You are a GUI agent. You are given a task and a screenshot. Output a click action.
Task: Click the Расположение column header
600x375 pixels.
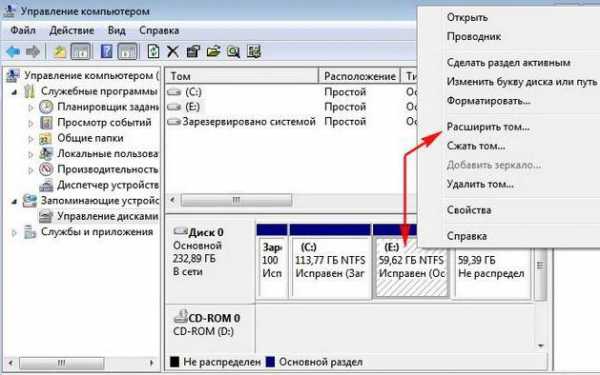pos(359,76)
